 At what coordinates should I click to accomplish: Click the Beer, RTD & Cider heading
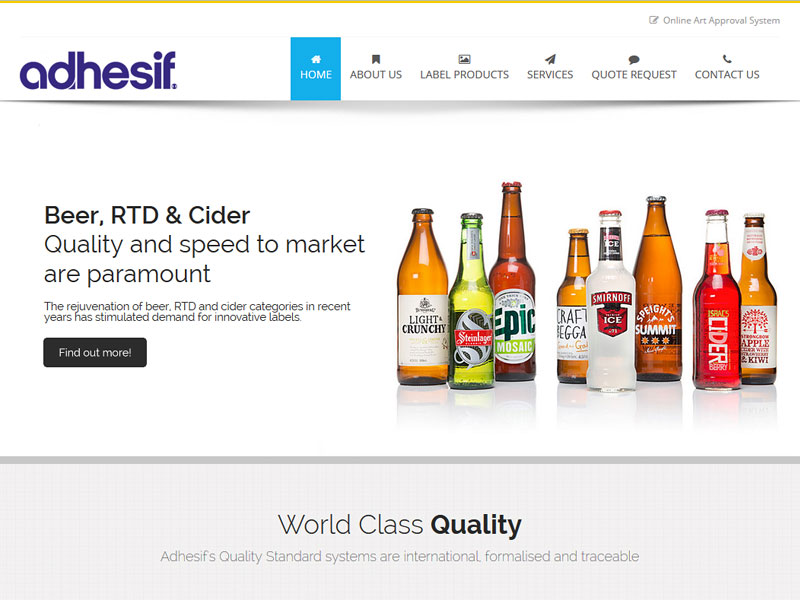(147, 215)
